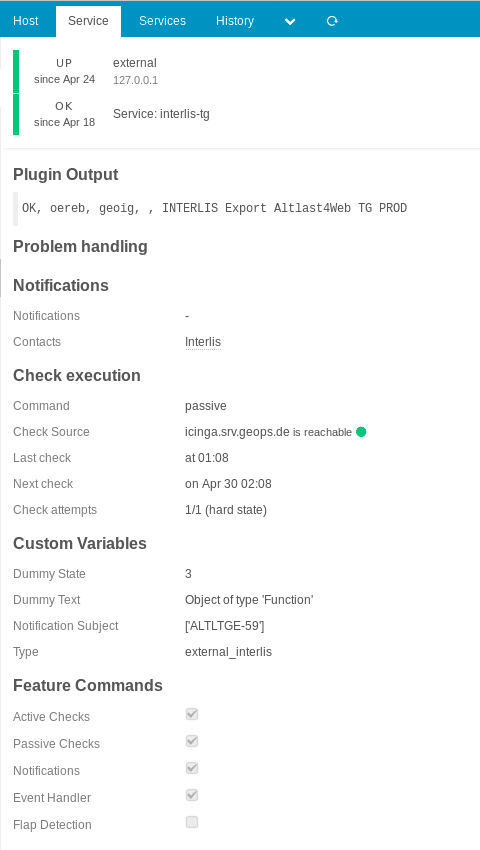This screenshot has width=480, height=850.
Task: Click the green UP state bar
Action: click(16, 71)
